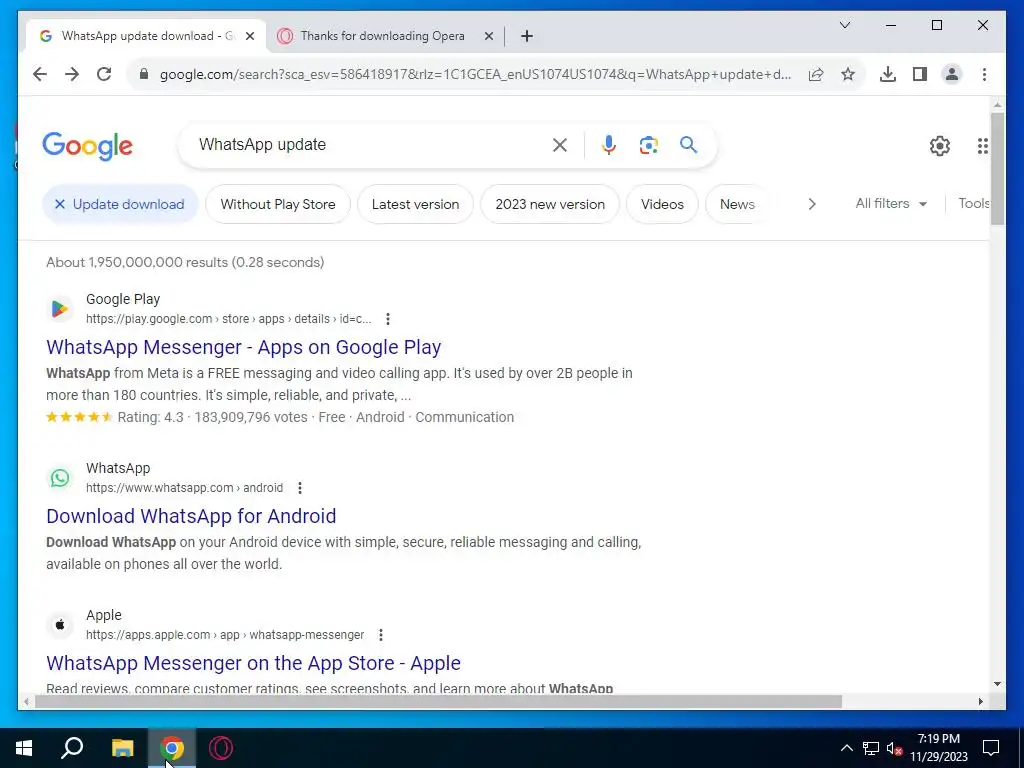This screenshot has height=768, width=1024.
Task: Open Download WhatsApp for Android link
Action: pyautogui.click(x=191, y=516)
